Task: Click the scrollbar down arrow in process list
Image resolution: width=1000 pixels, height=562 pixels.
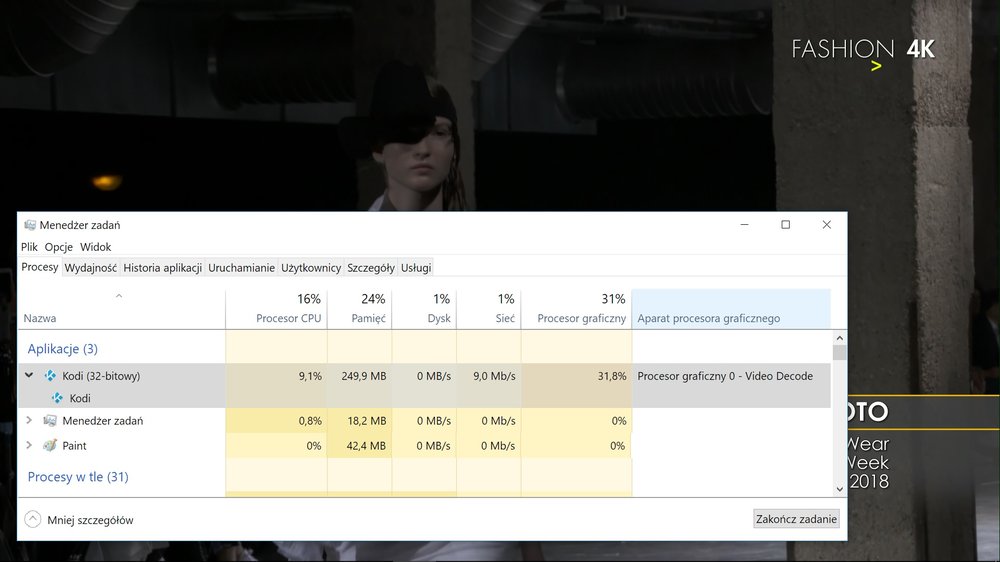Action: click(839, 488)
